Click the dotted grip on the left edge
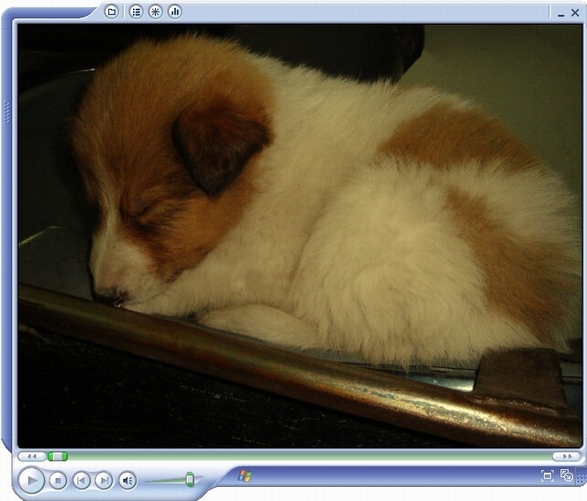The image size is (587, 501). [x=6, y=112]
